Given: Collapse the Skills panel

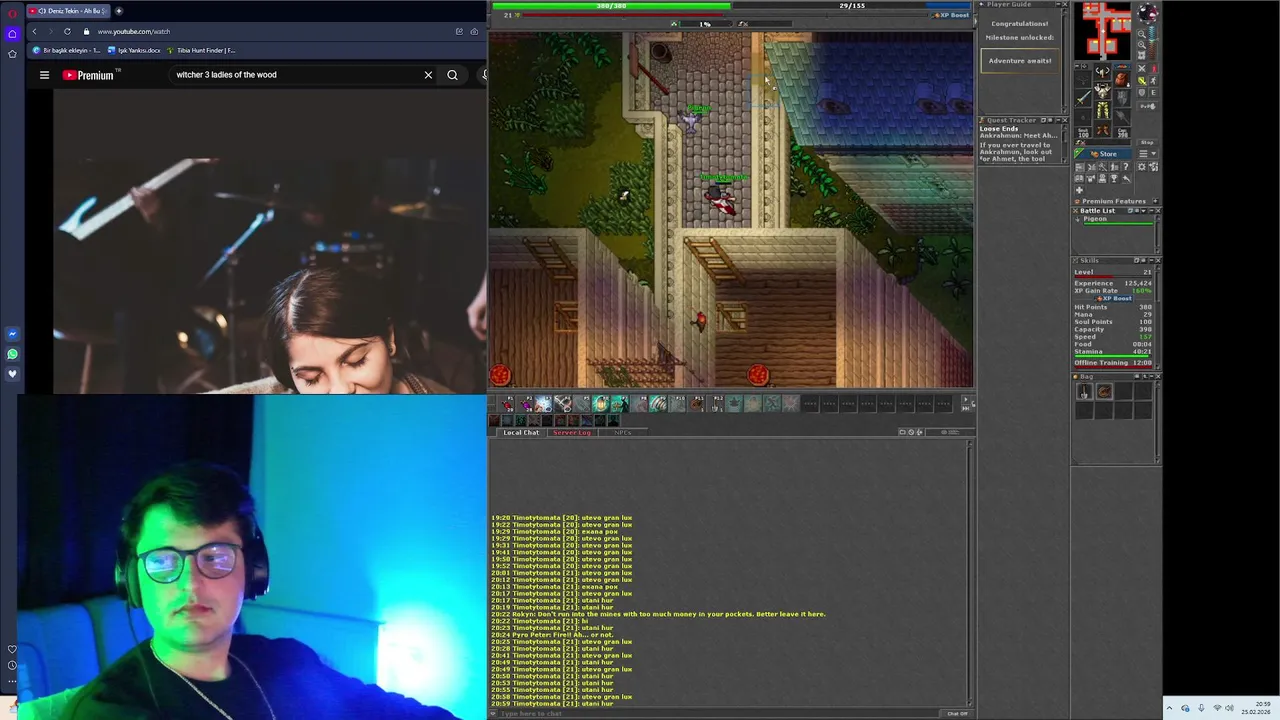Looking at the screenshot, I should [x=1151, y=261].
